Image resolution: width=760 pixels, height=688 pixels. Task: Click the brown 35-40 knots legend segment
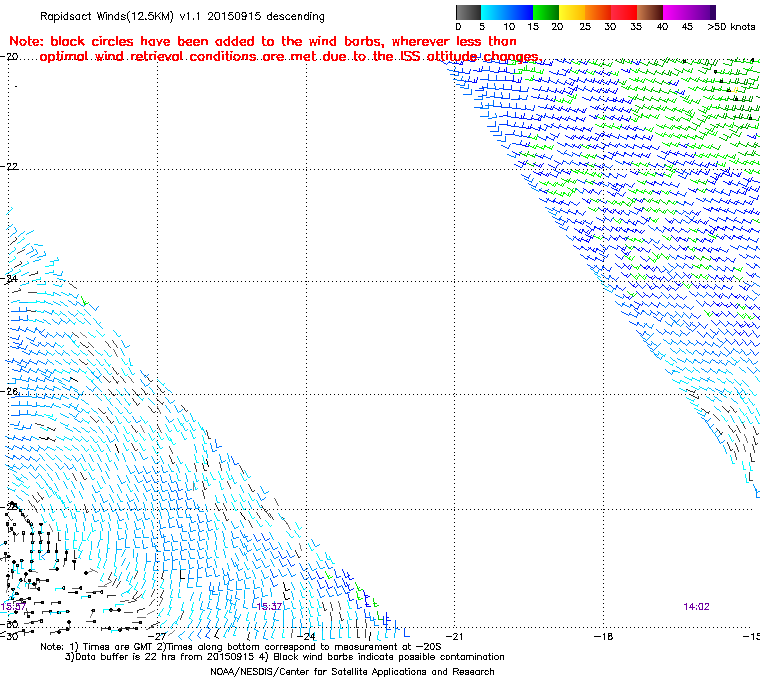tap(650, 13)
